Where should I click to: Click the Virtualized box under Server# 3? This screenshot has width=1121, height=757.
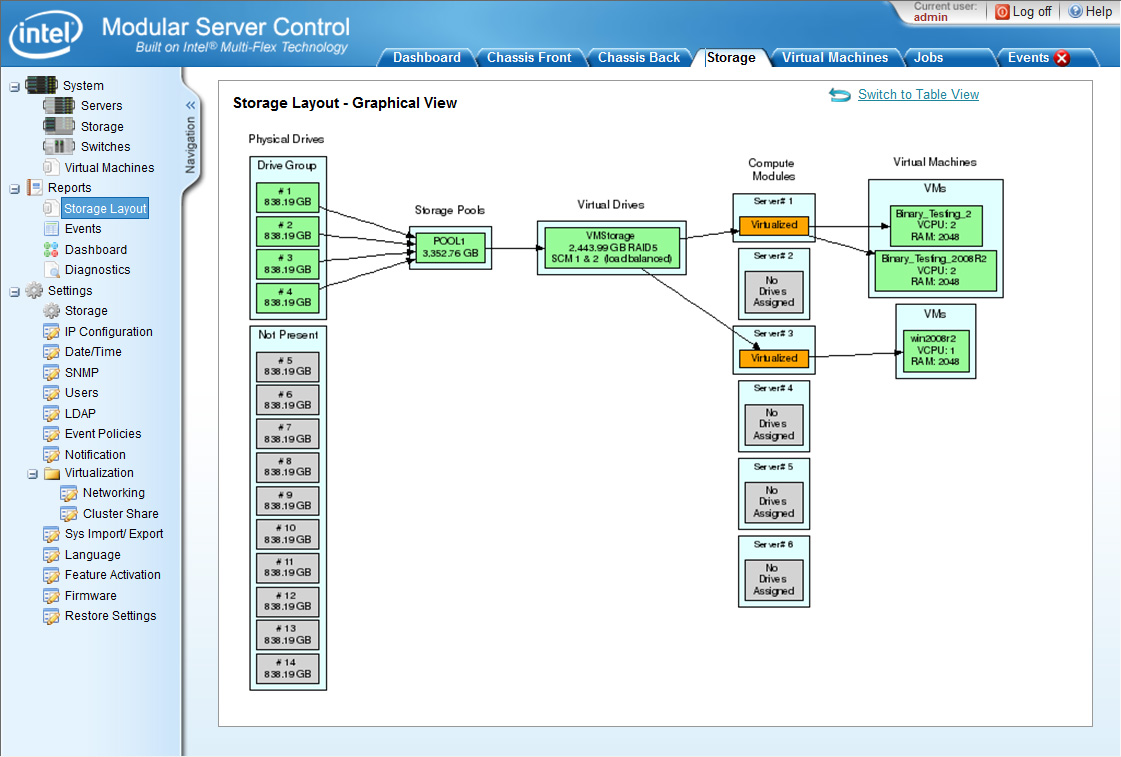click(x=774, y=358)
